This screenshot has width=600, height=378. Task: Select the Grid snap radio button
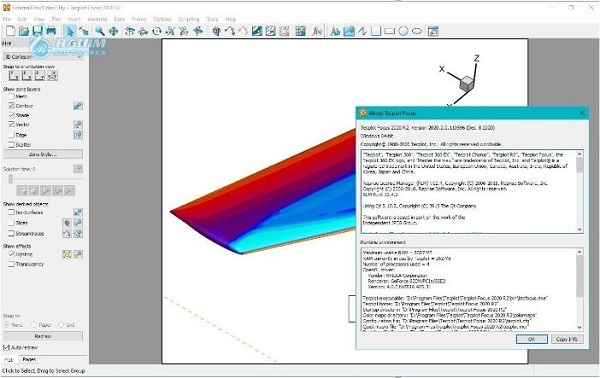[x=61, y=325]
